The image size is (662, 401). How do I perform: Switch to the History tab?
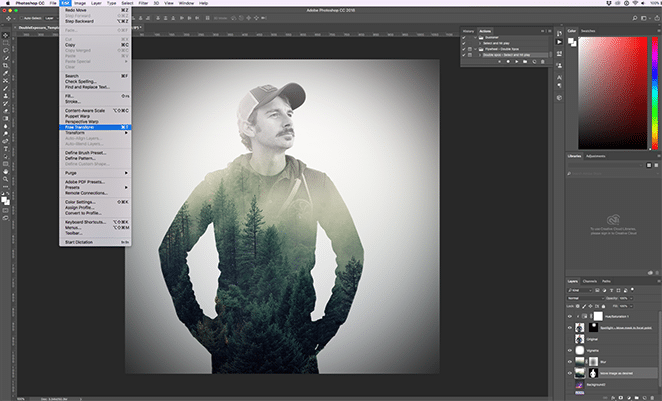(468, 31)
